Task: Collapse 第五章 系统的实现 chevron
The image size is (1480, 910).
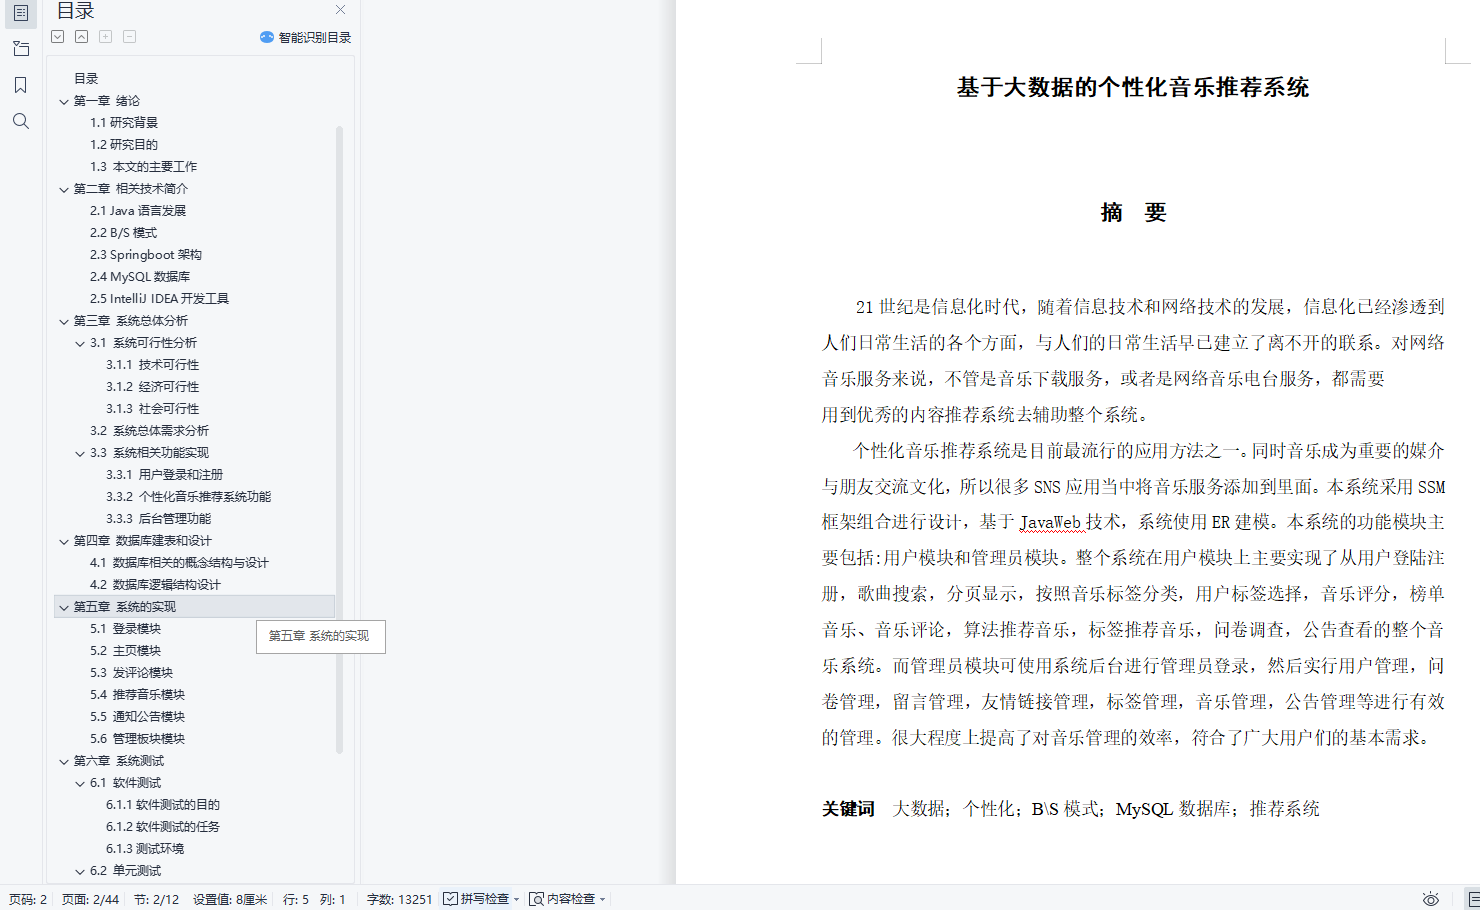Action: (x=64, y=607)
